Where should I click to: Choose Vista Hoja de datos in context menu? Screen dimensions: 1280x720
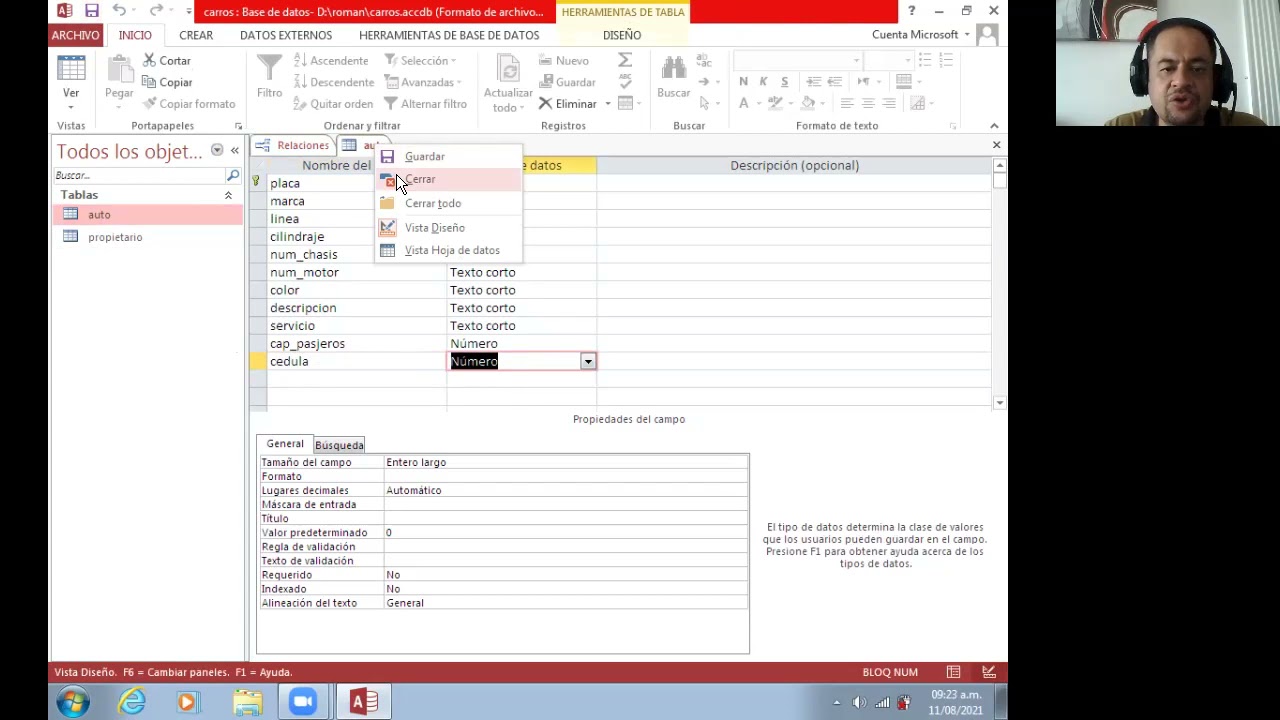(448, 250)
